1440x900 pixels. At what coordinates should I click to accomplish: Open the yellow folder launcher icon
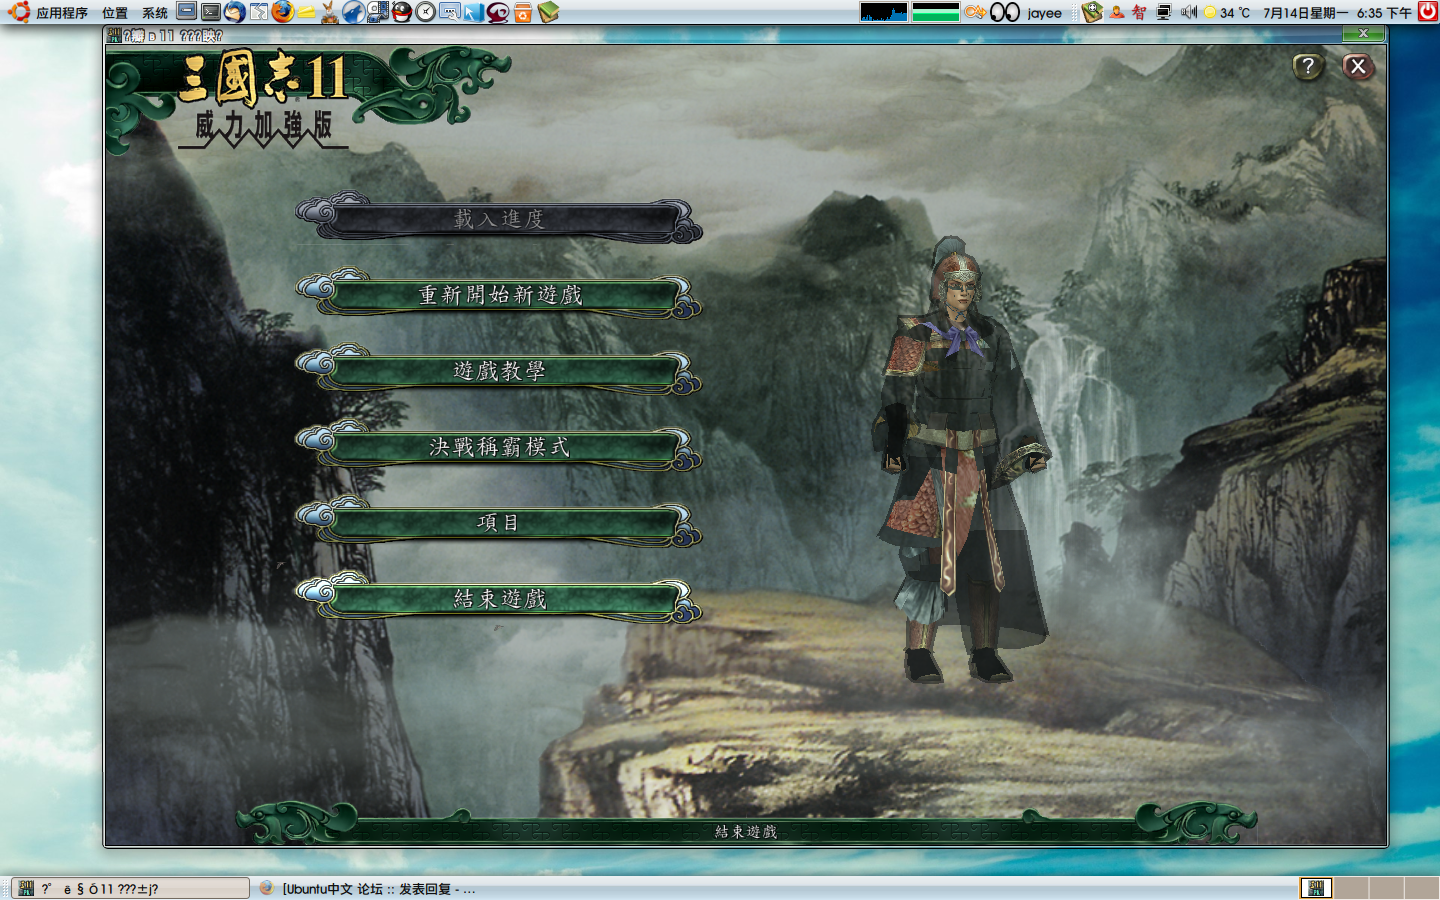coord(307,13)
